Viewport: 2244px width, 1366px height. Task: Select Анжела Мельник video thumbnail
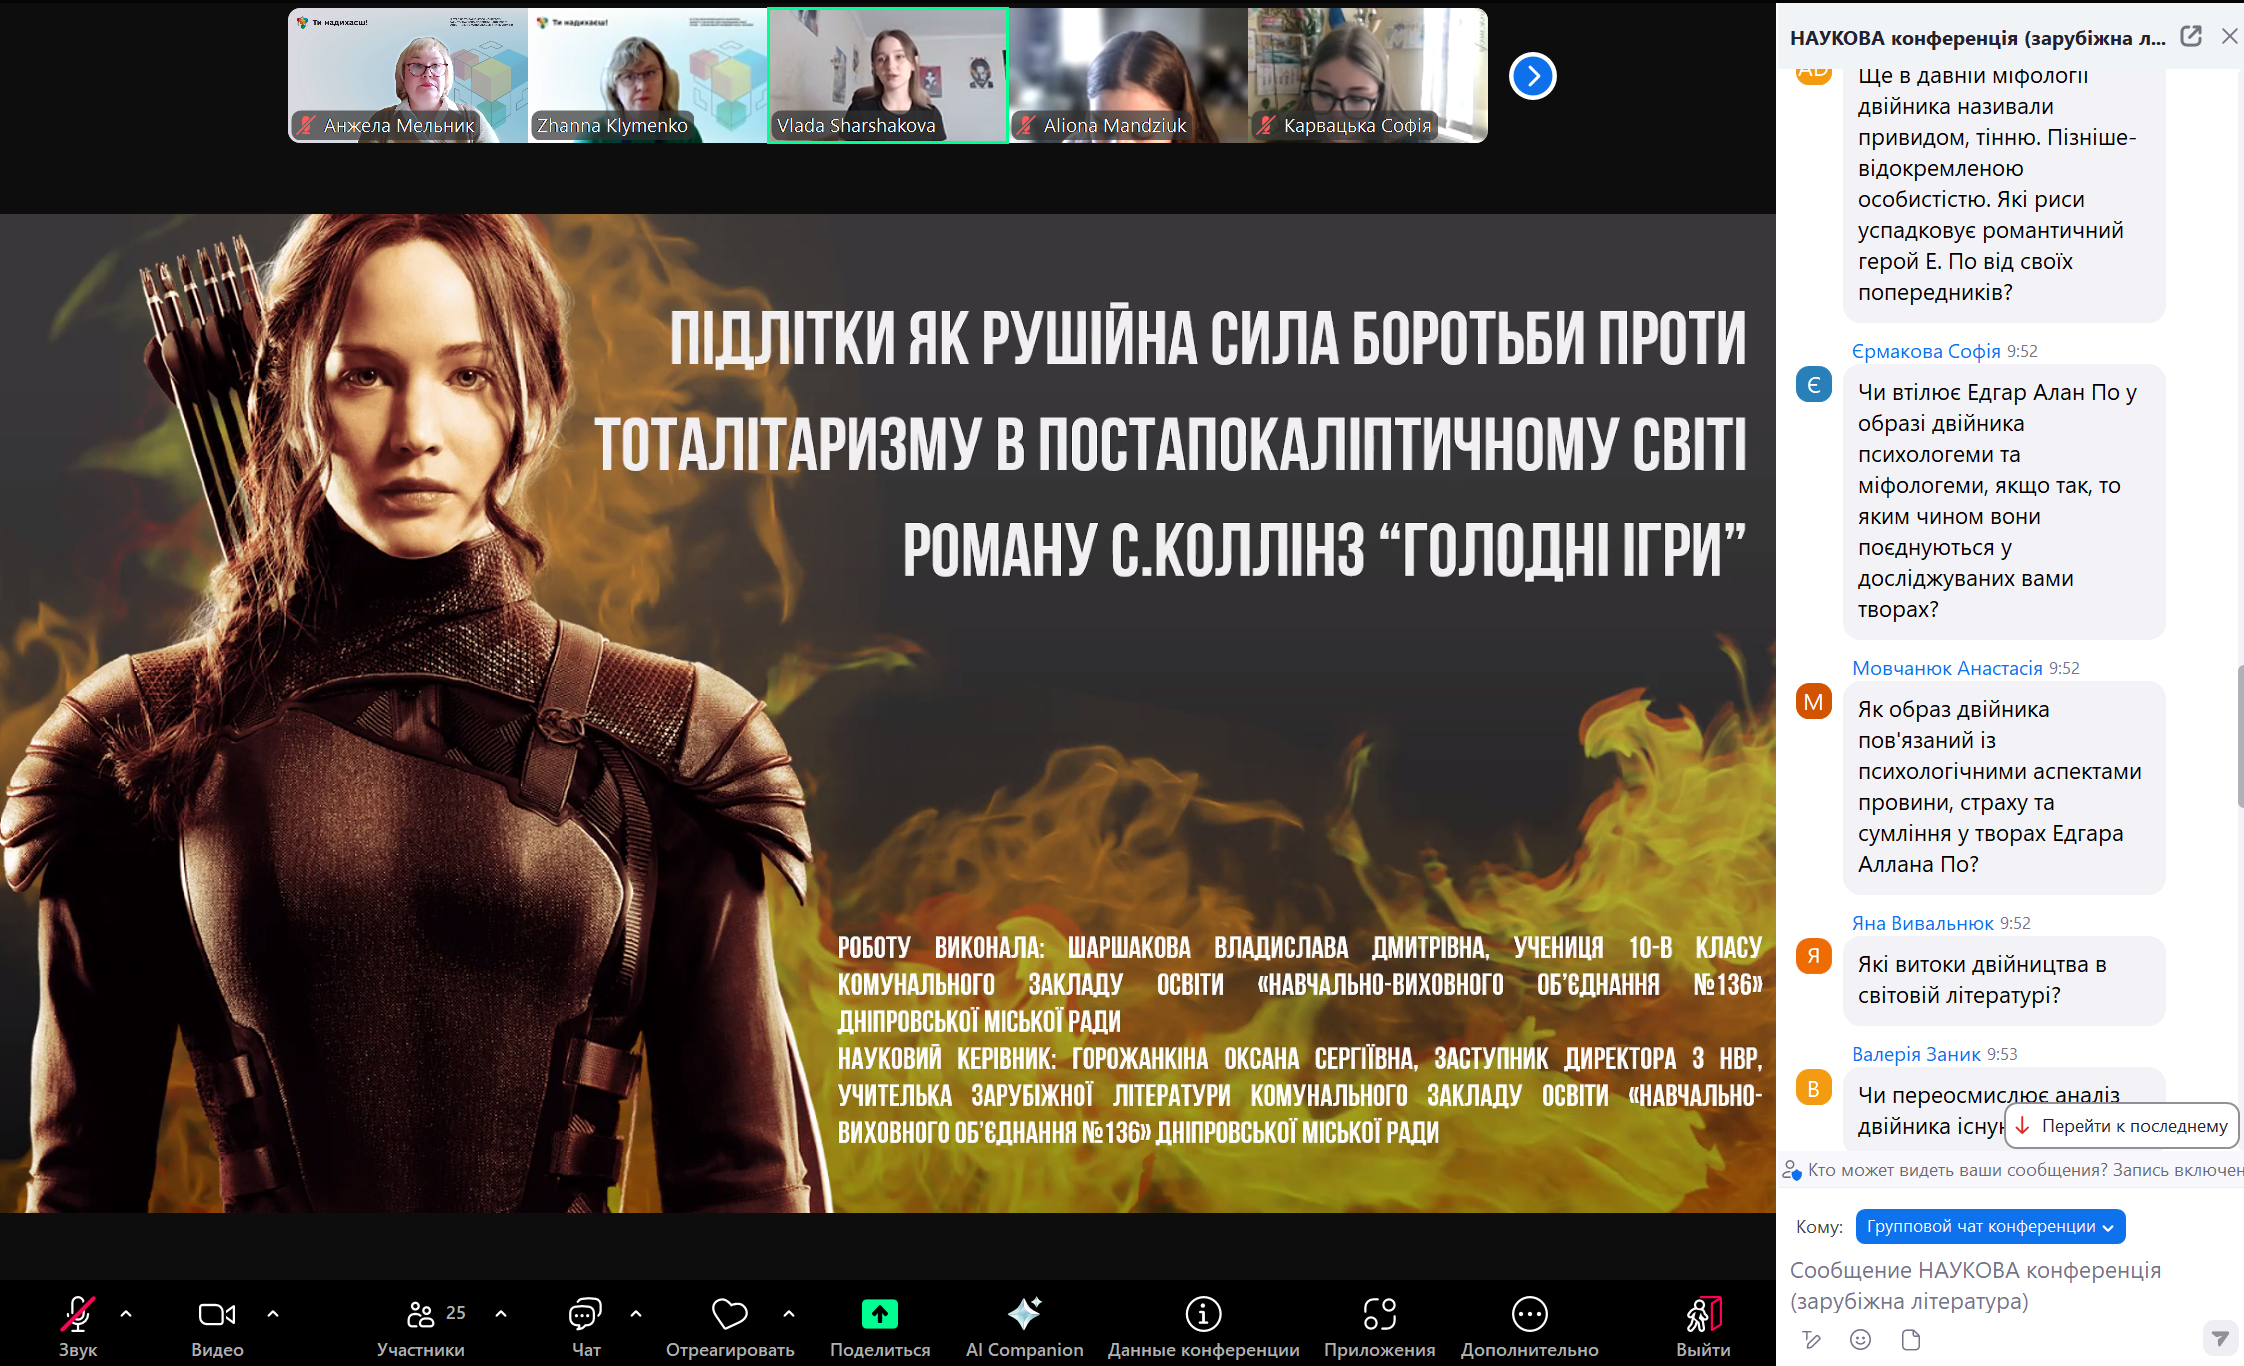(408, 76)
